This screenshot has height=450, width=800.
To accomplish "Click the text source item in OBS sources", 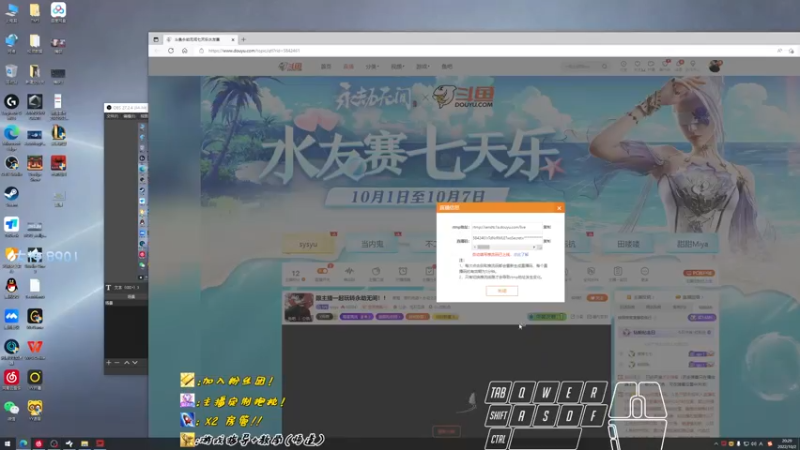I will [126, 287].
